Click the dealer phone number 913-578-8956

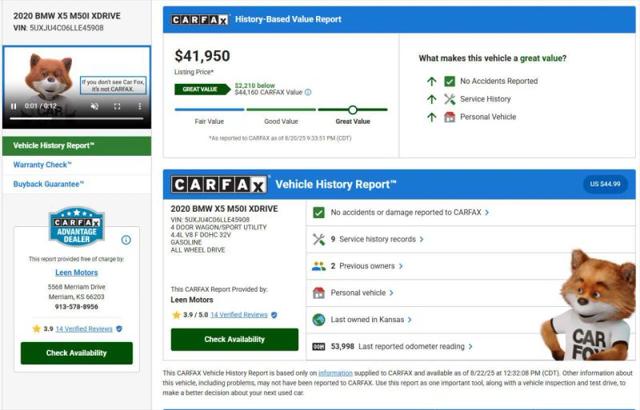(77, 307)
